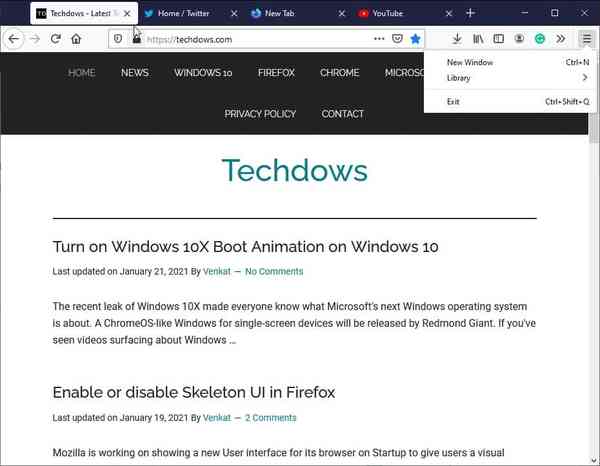Open the No Comments link
This screenshot has width=600, height=466.
click(274, 271)
